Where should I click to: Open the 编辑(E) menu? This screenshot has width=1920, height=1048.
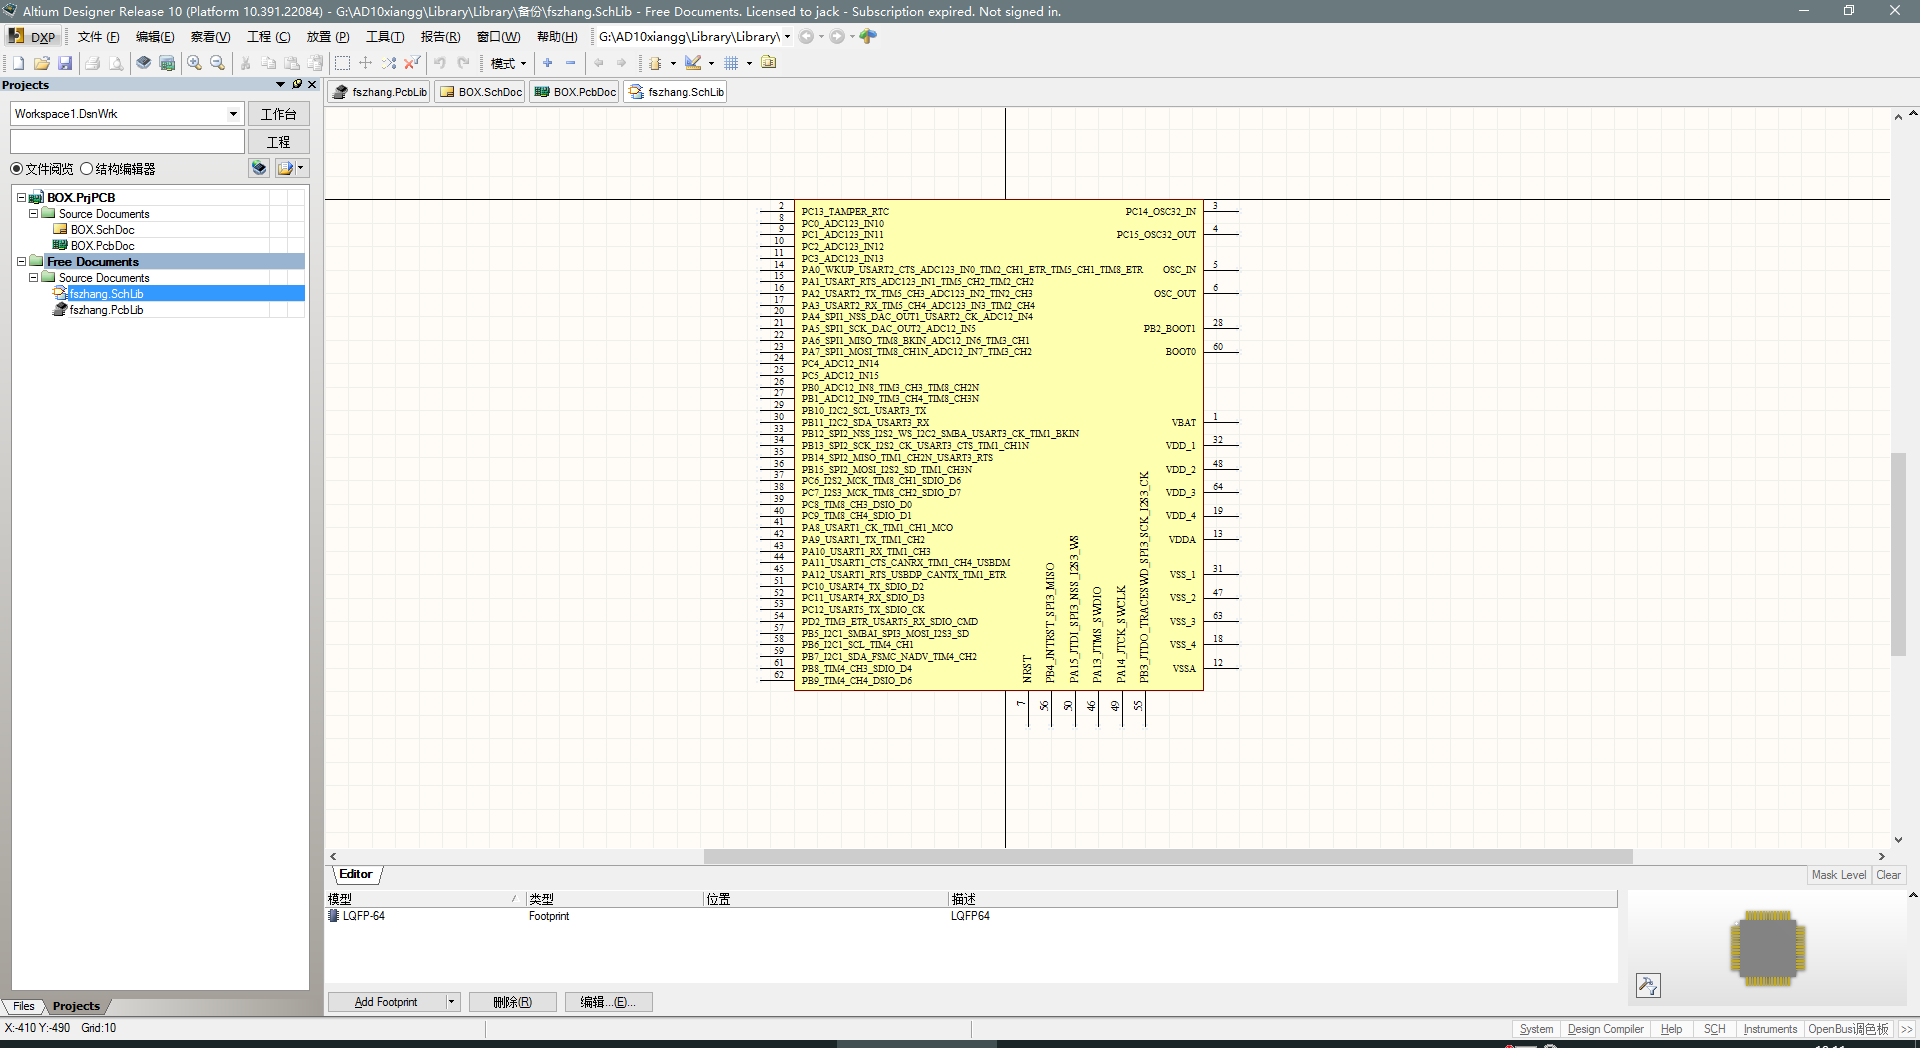pos(155,37)
